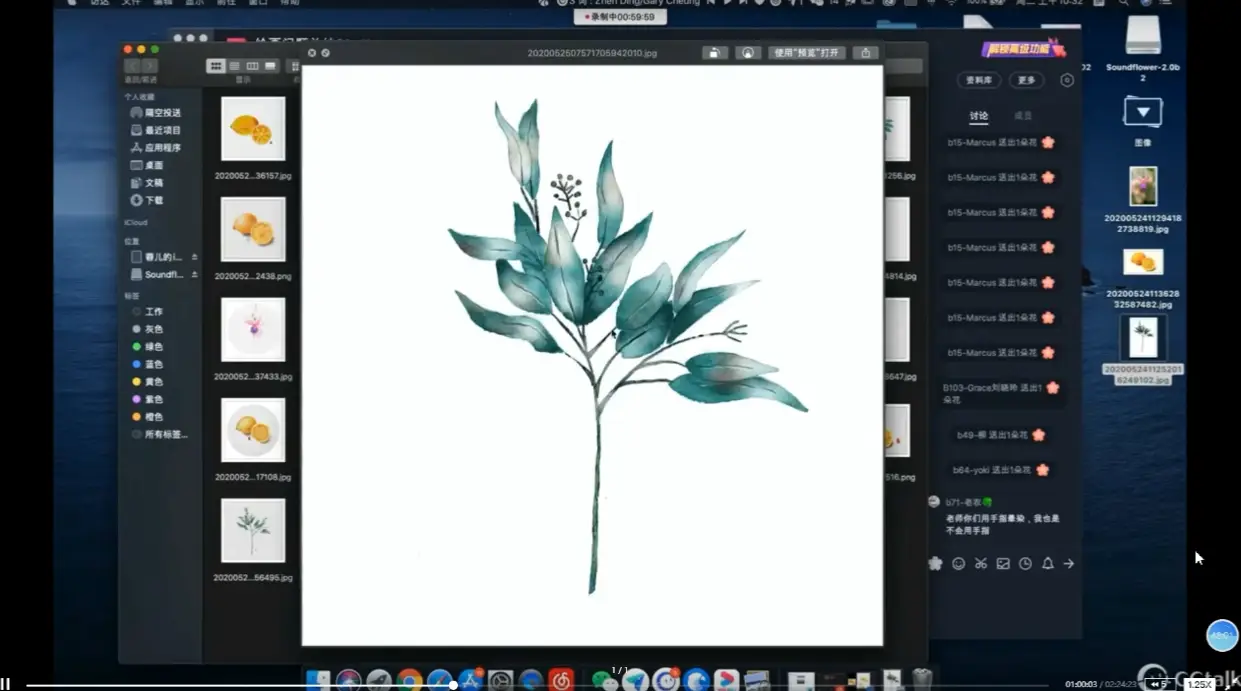Click the rotate icon in Quick Look toolbar
Image resolution: width=1241 pixels, height=691 pixels.
pos(714,52)
